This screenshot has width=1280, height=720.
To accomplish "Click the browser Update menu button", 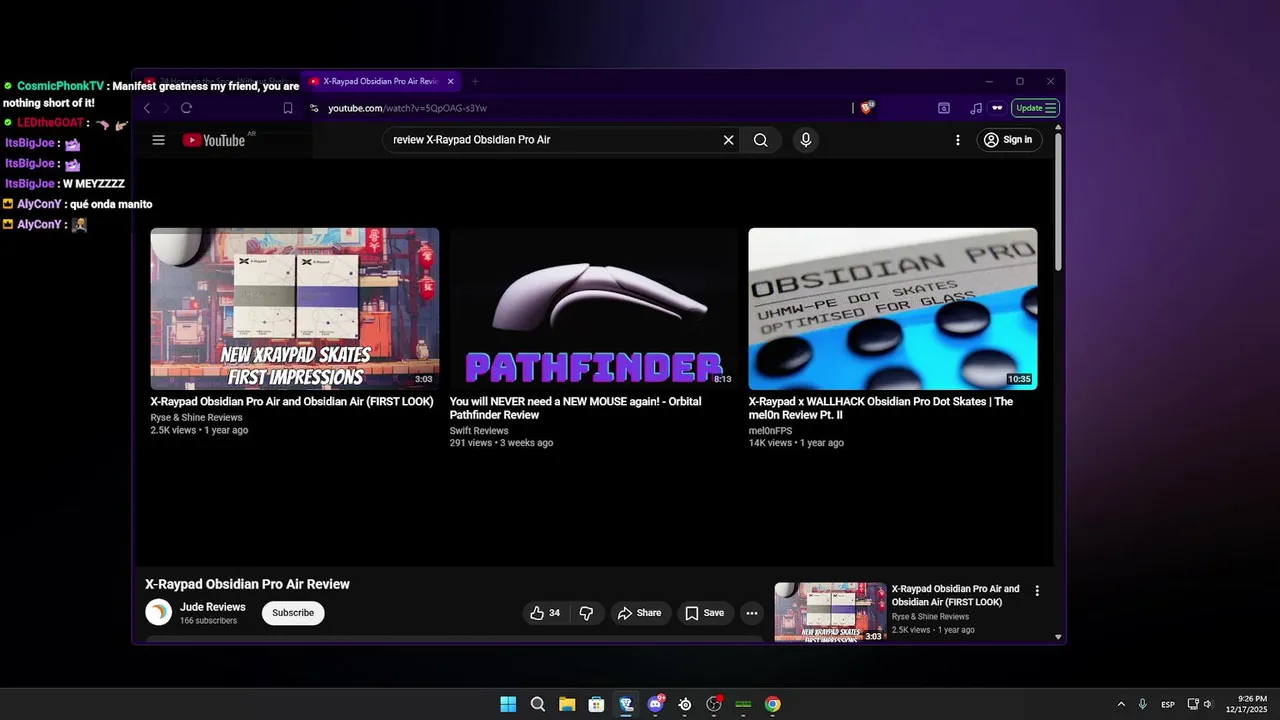I will (x=1035, y=108).
